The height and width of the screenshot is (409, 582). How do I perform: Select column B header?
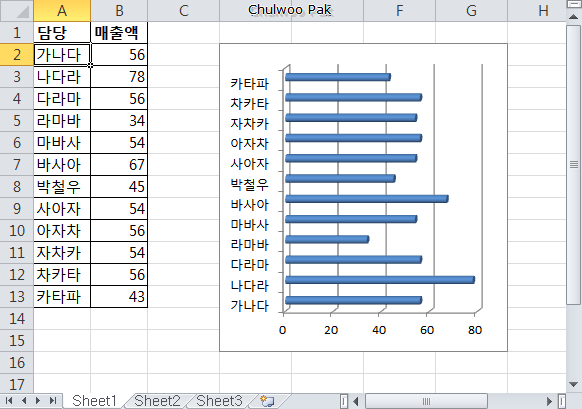click(119, 10)
